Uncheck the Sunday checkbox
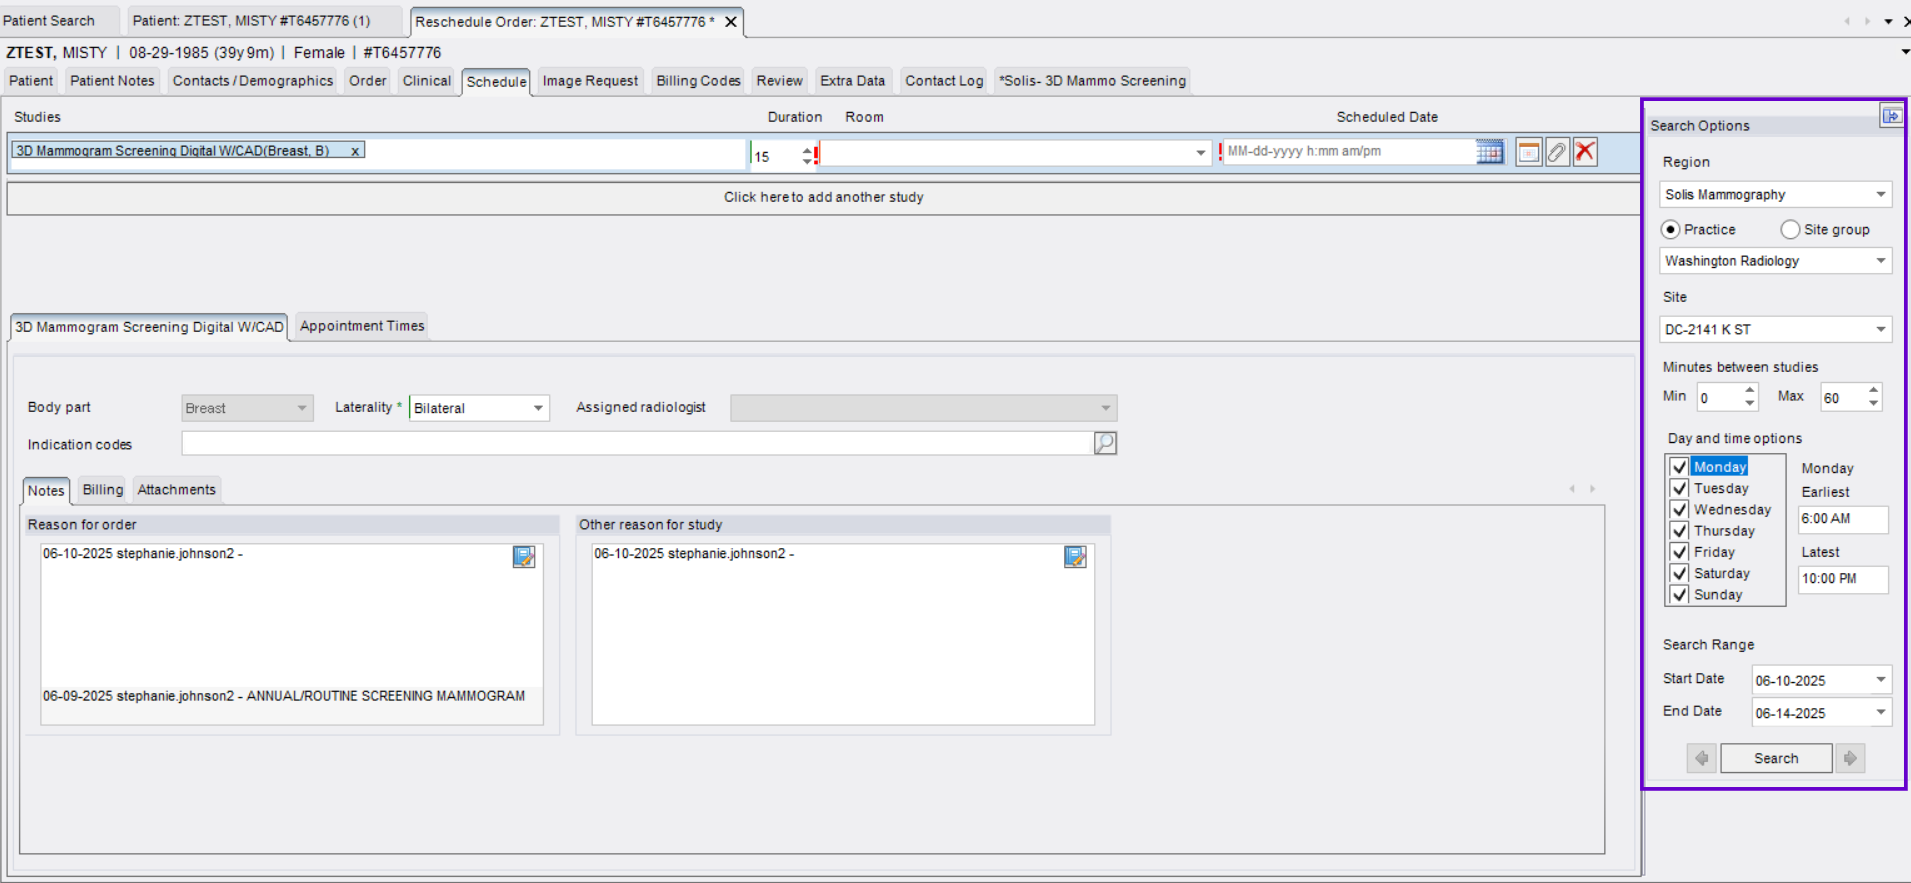 tap(1679, 594)
